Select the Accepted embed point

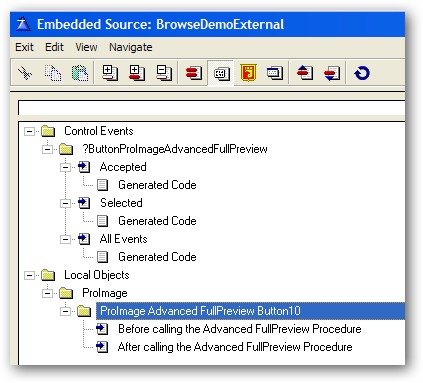pos(123,167)
